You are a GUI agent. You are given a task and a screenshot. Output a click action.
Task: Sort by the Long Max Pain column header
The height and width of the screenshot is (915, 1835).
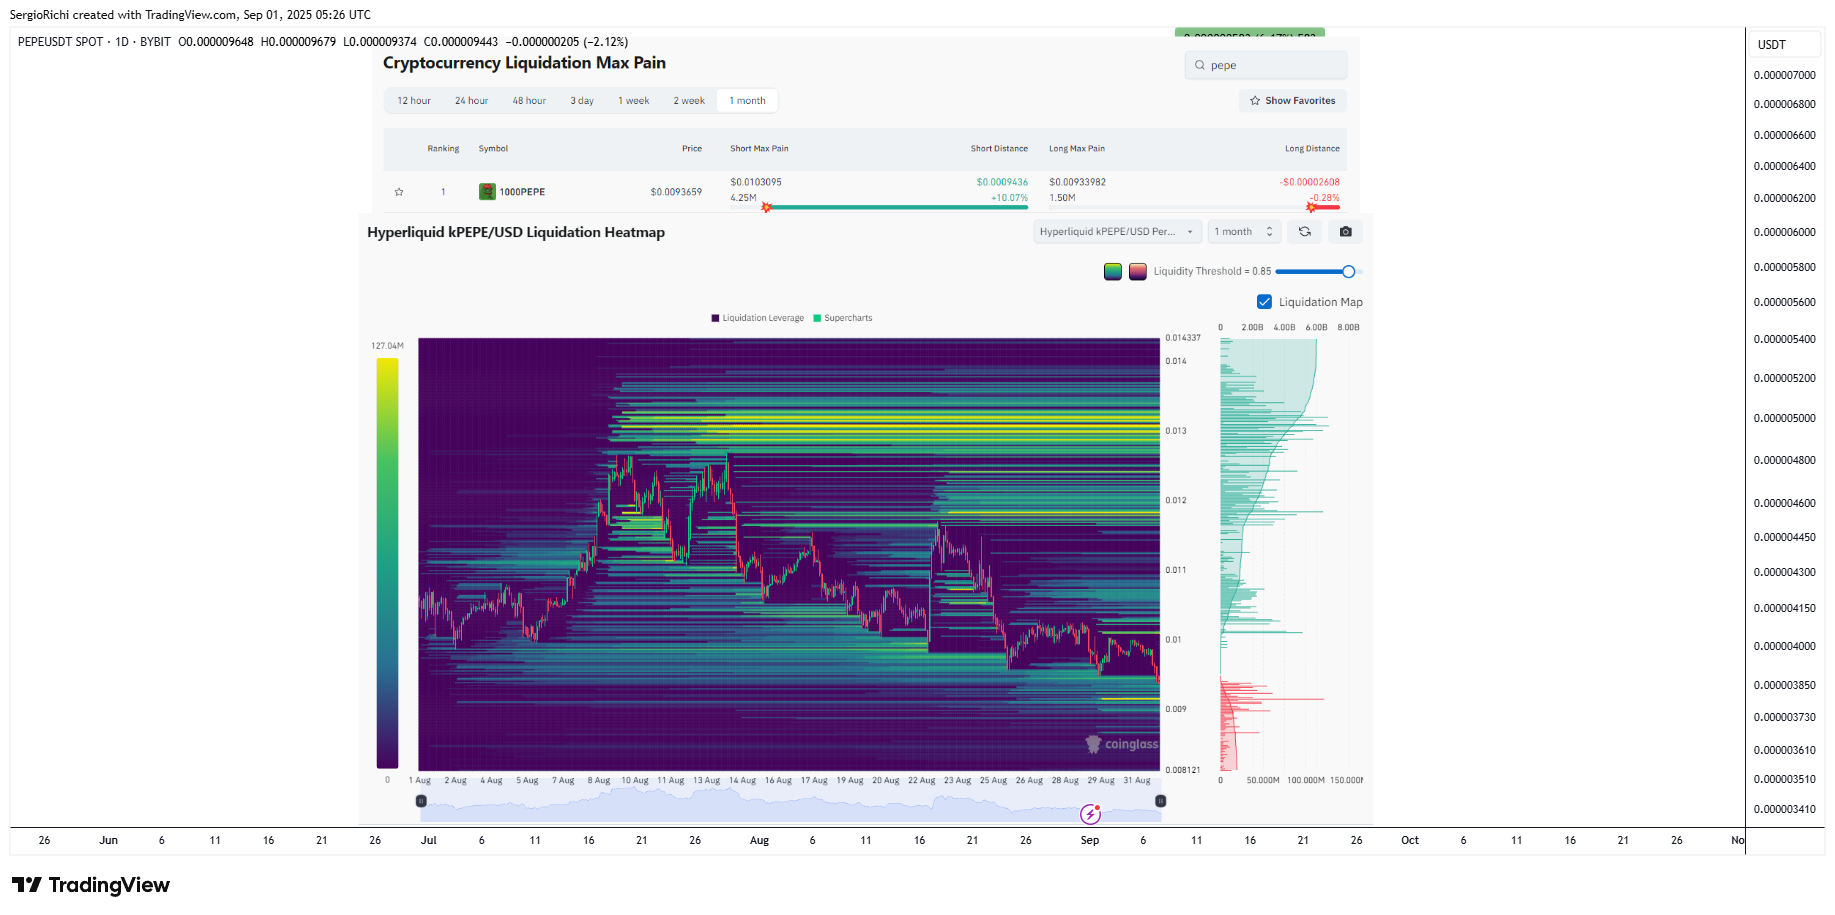(x=1077, y=149)
